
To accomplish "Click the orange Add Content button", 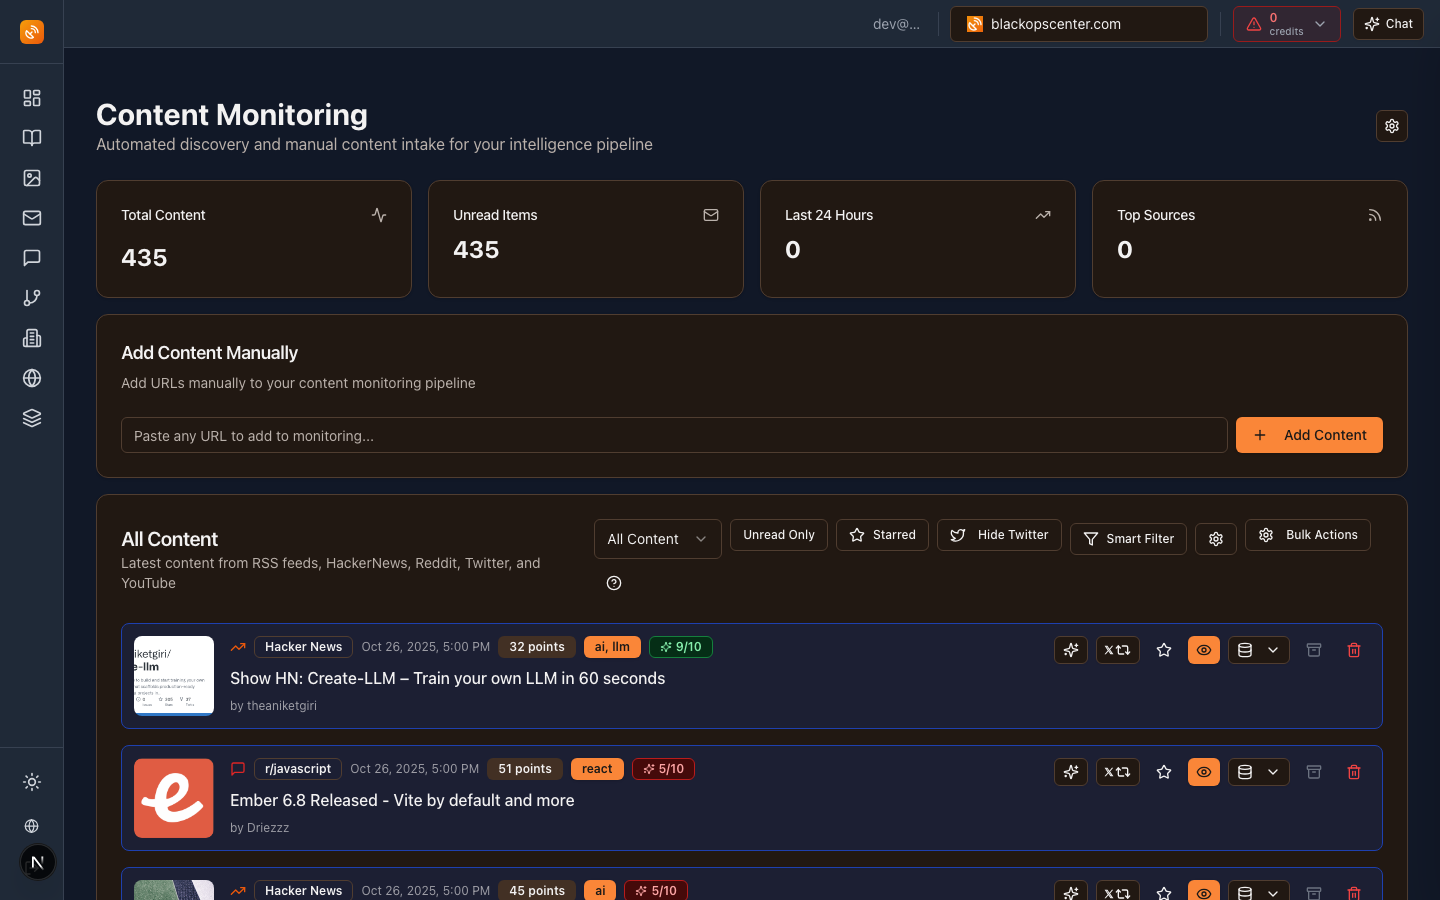I will tap(1308, 435).
